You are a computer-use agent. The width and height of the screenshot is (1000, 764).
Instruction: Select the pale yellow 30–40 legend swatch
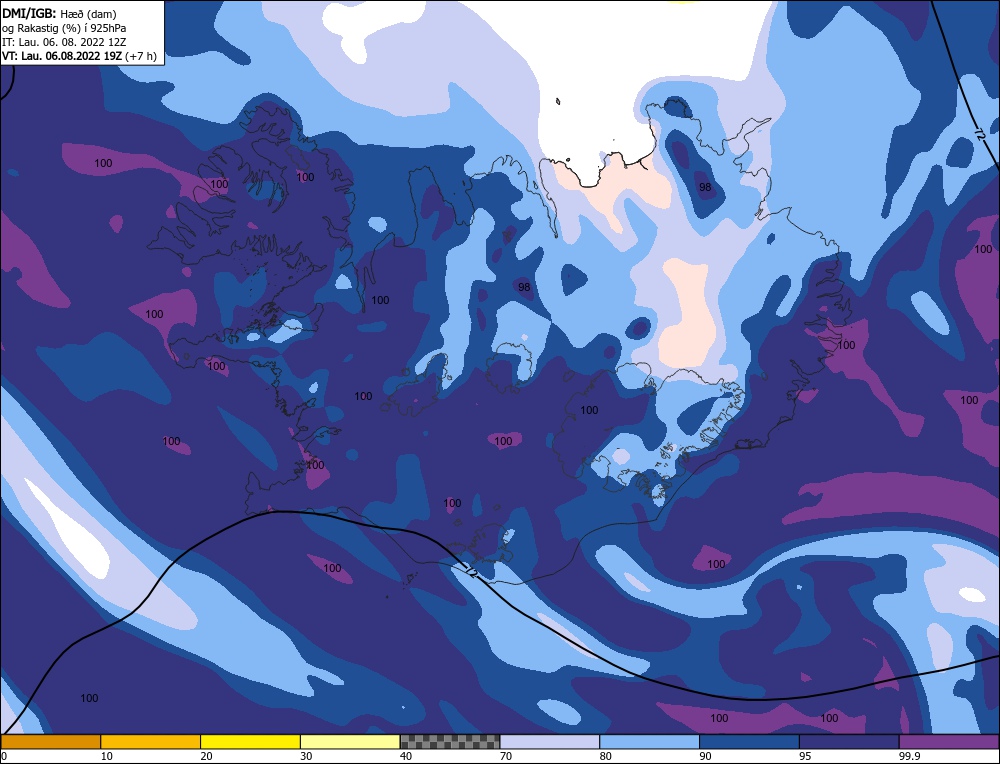pyautogui.click(x=350, y=742)
